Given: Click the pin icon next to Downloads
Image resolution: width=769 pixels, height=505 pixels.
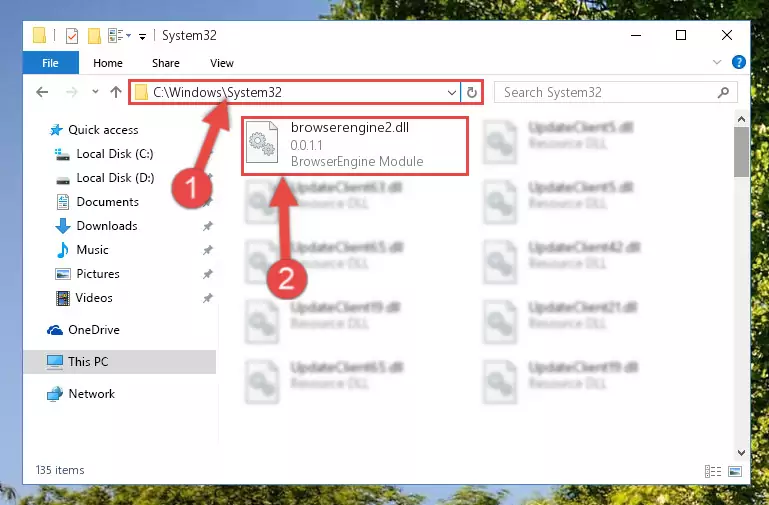Looking at the screenshot, I should (208, 226).
